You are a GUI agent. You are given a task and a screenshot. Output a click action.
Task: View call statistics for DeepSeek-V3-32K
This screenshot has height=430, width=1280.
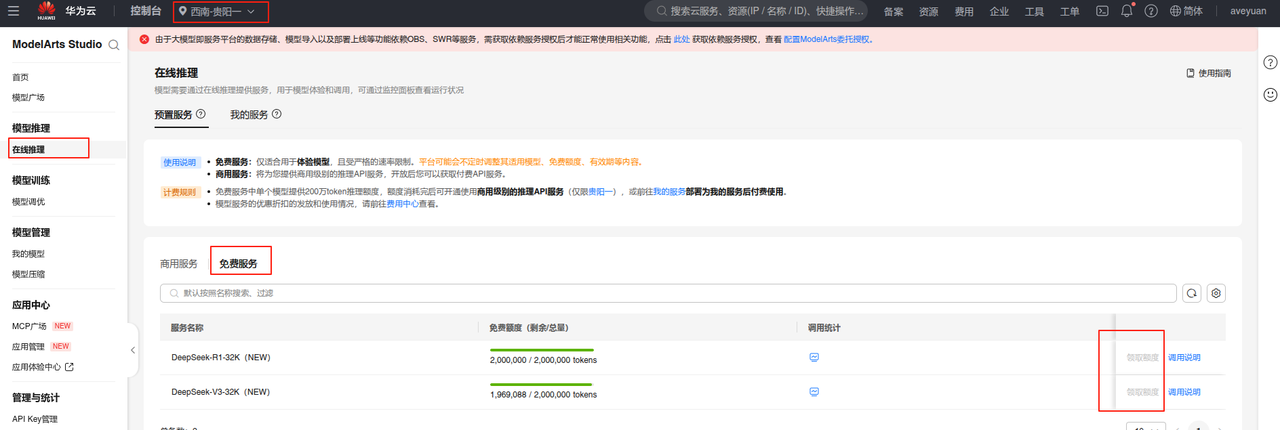point(814,391)
